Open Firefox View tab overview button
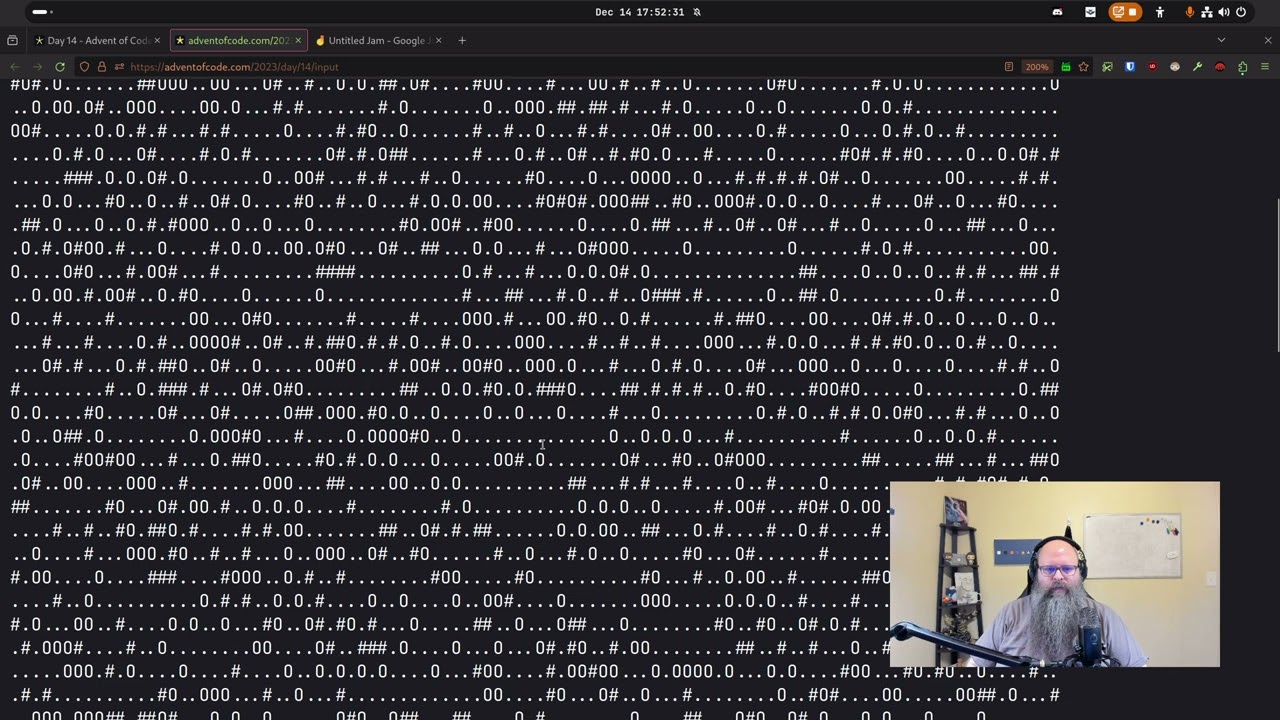The width and height of the screenshot is (1280, 720). click(x=12, y=40)
